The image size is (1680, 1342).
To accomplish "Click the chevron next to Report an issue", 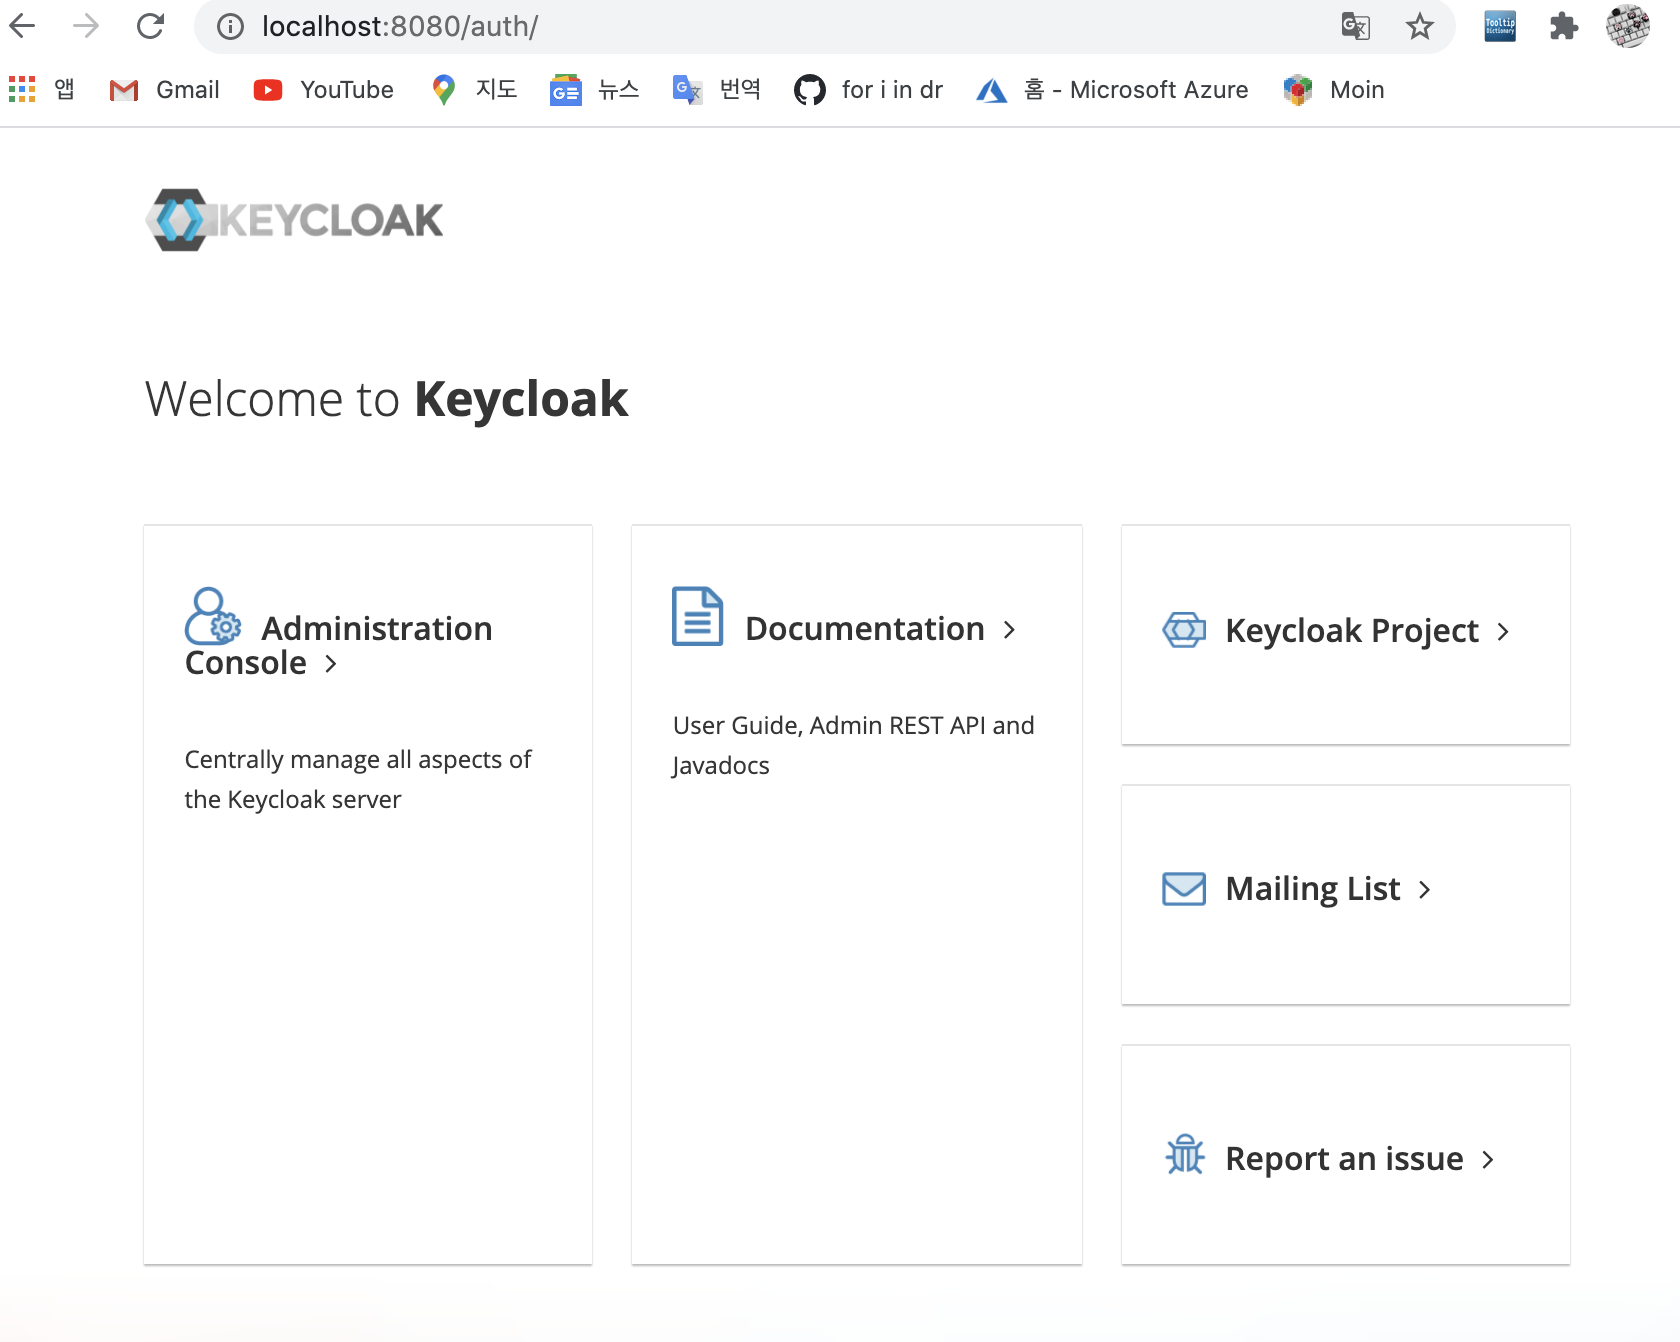I will pos(1488,1160).
